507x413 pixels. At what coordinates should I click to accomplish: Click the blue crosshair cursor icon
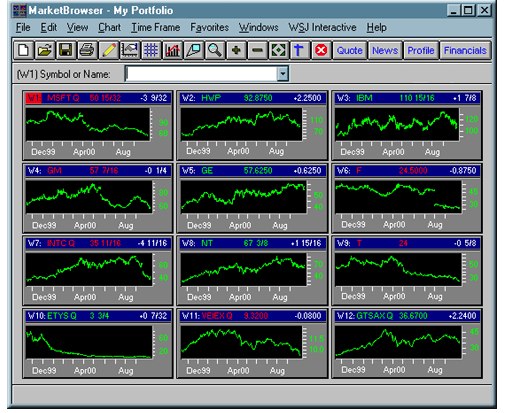[299, 50]
